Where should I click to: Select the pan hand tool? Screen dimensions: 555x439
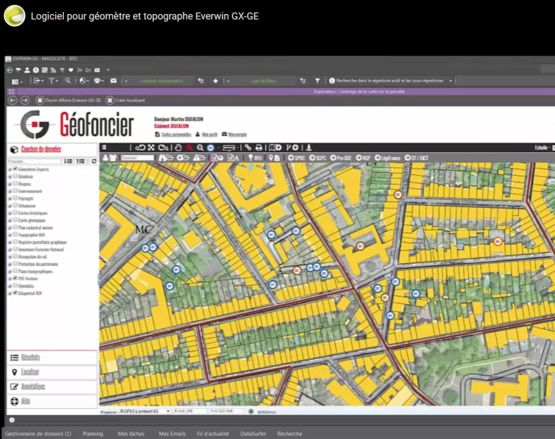point(178,147)
